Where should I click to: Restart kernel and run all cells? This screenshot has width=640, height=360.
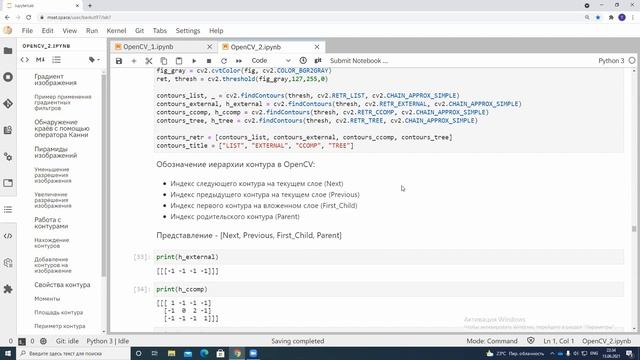tap(239, 61)
